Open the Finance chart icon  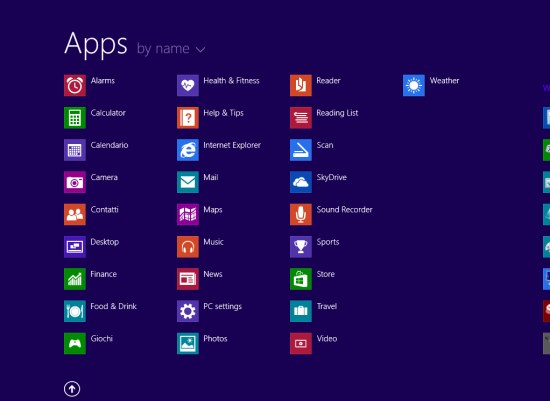pos(75,279)
